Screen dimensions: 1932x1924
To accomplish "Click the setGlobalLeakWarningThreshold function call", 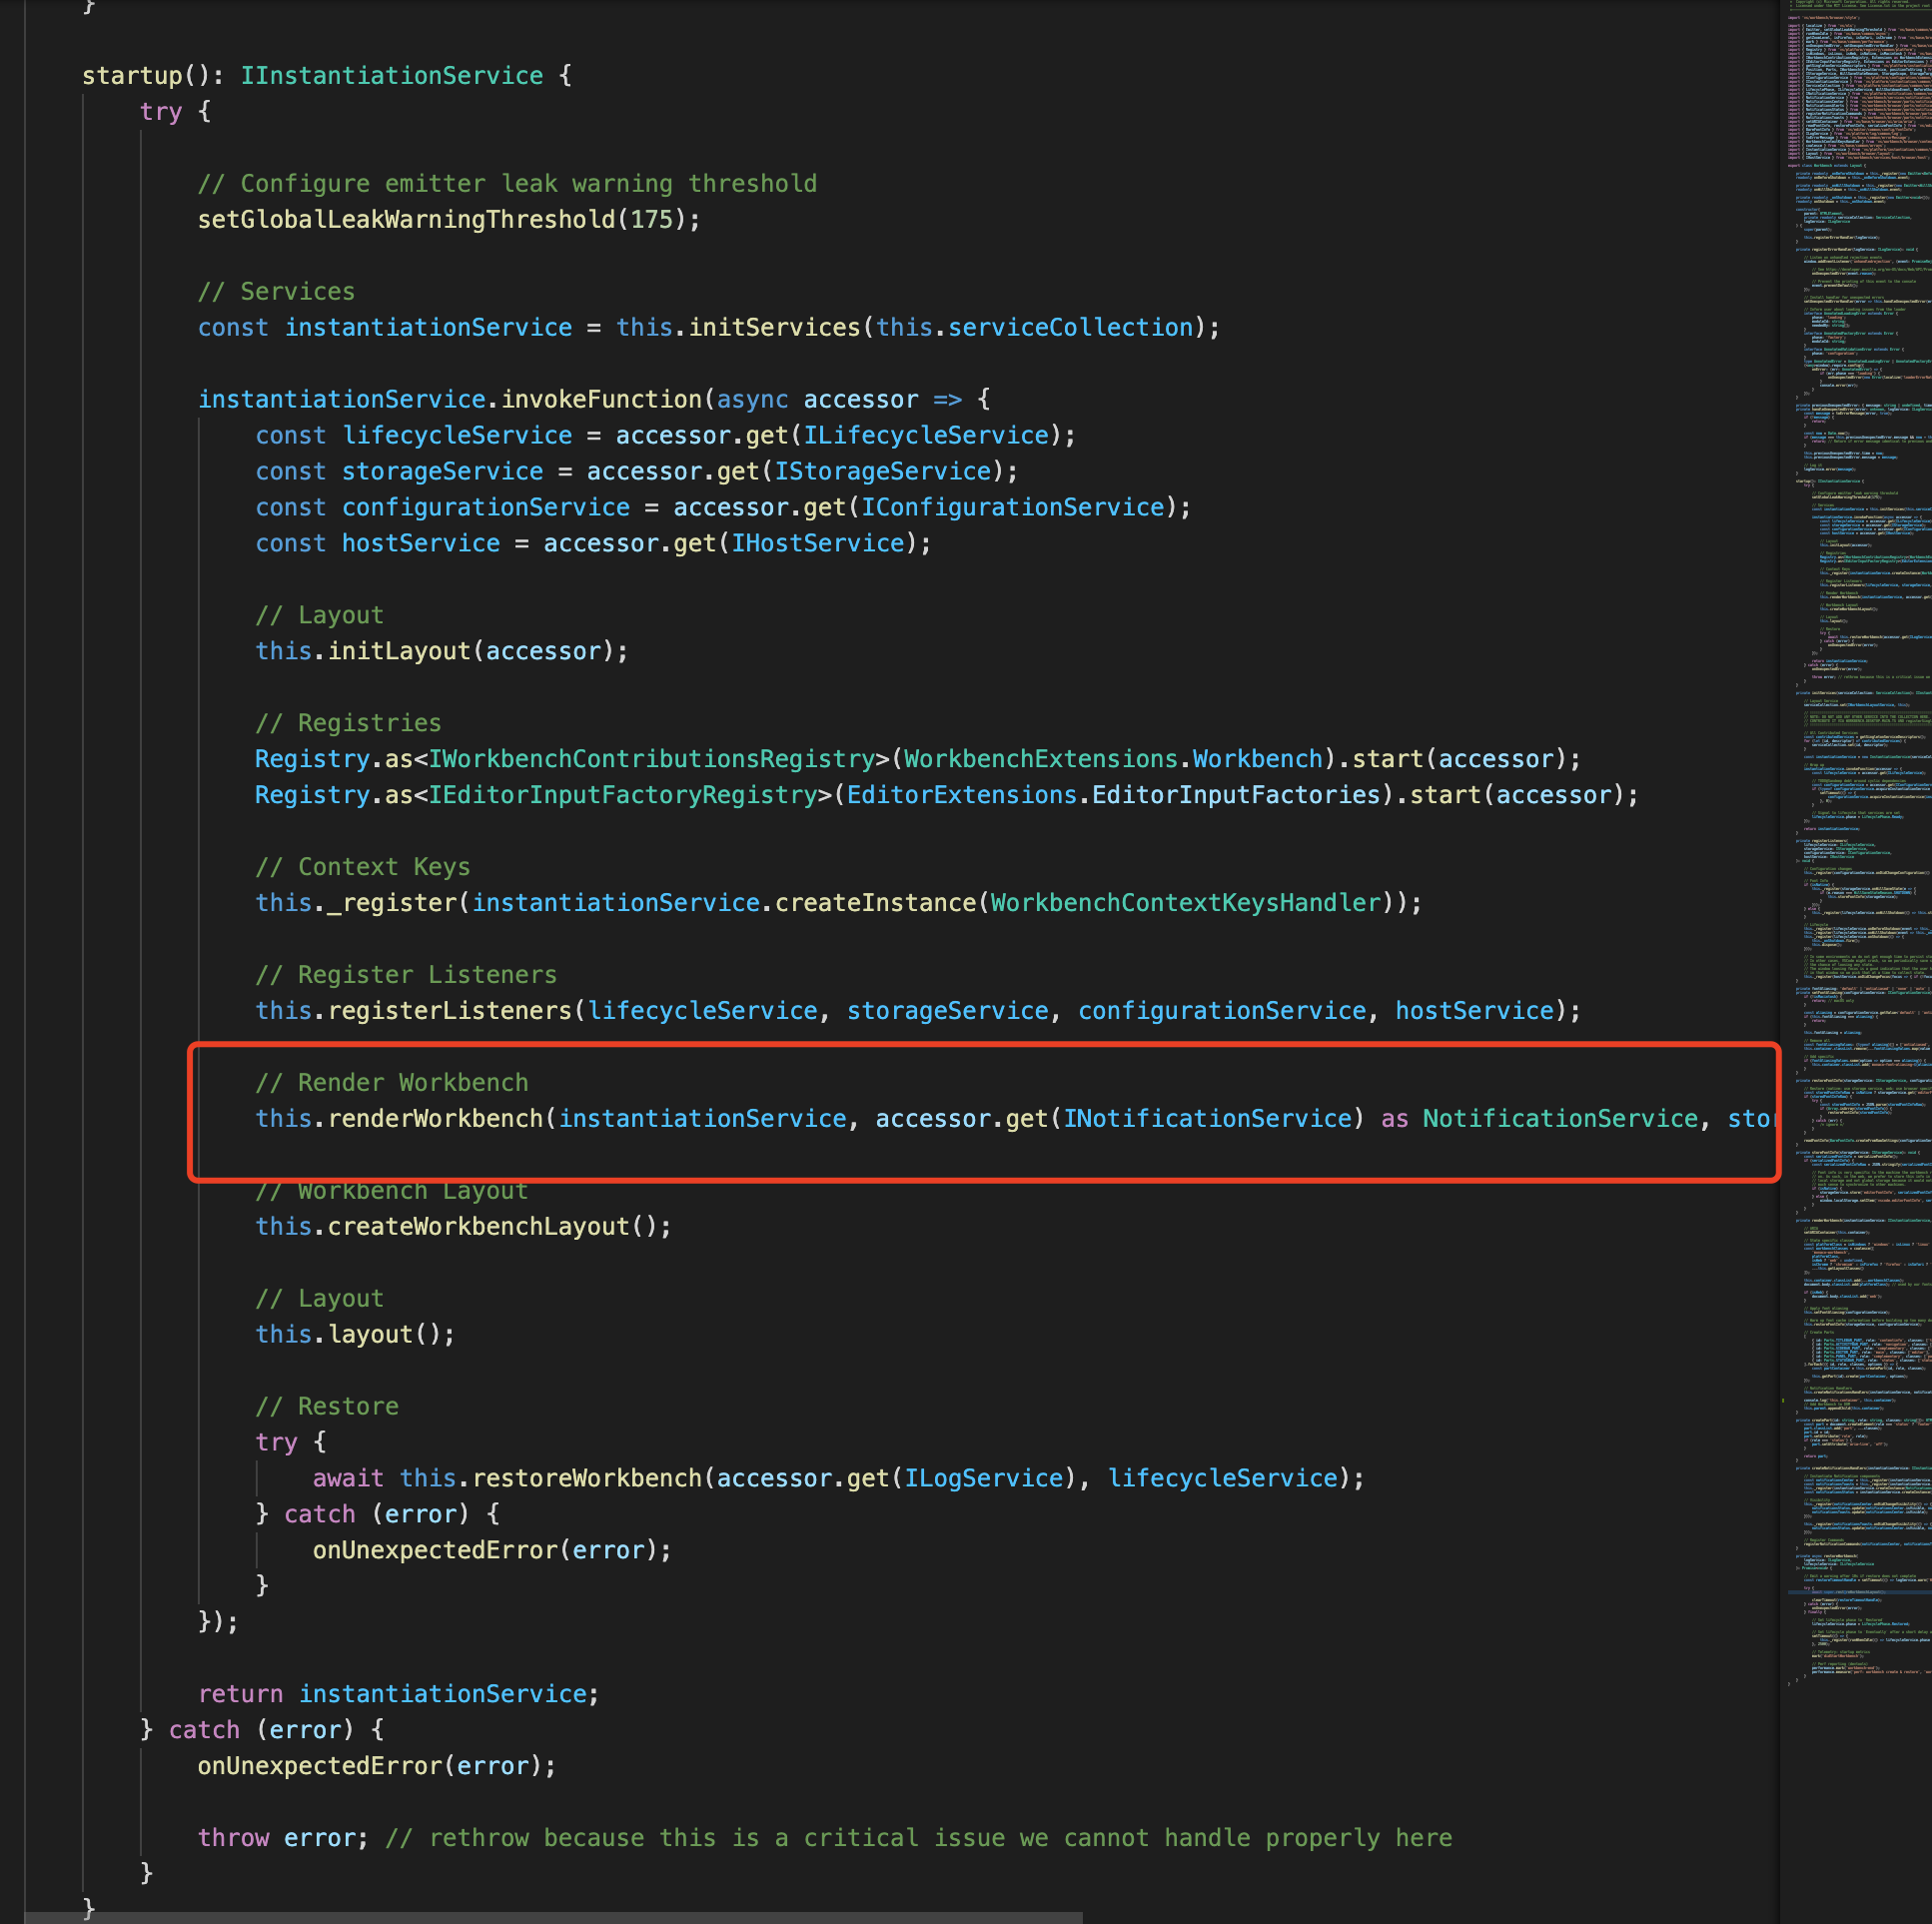I will tap(406, 220).
